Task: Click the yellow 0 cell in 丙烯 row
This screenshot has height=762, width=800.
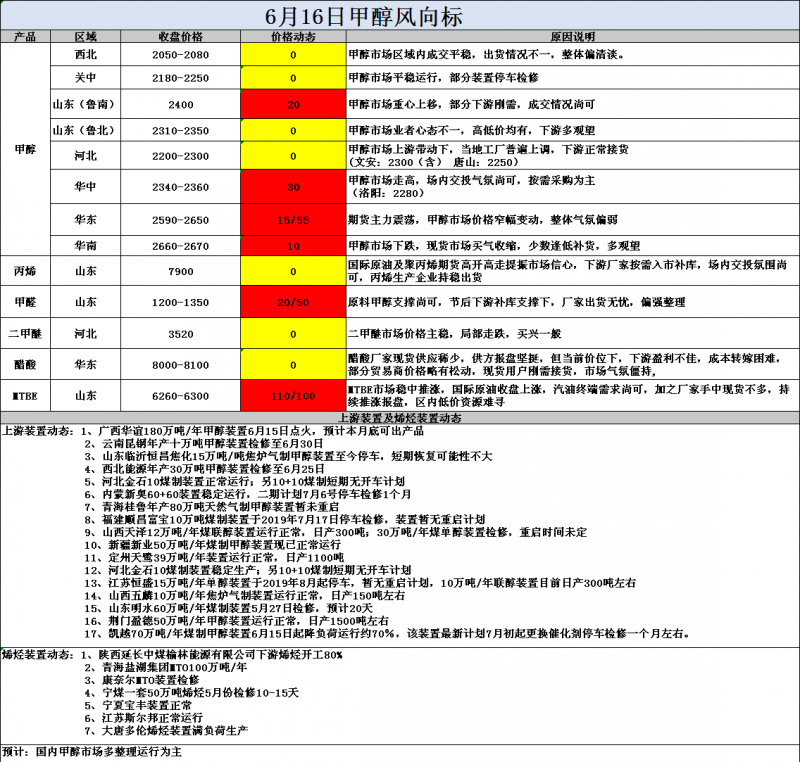Action: (x=293, y=271)
